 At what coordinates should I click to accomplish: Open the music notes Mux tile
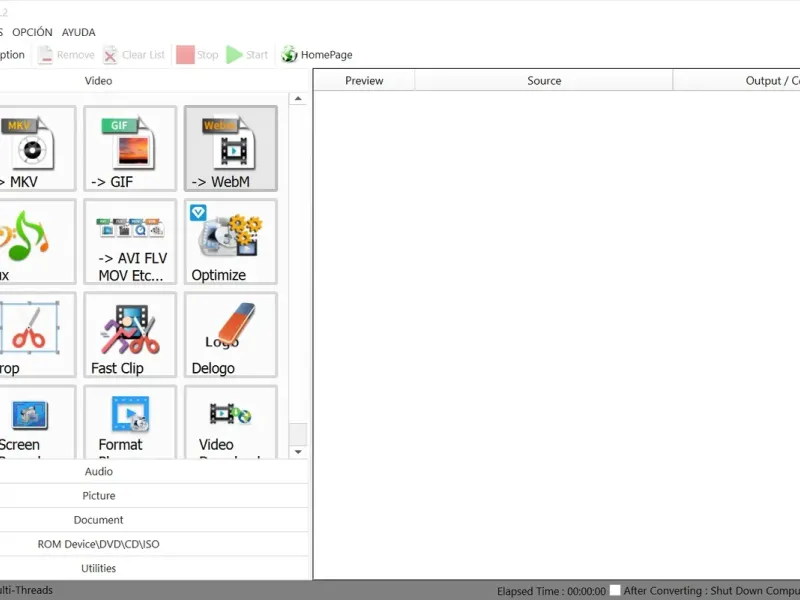(38, 241)
